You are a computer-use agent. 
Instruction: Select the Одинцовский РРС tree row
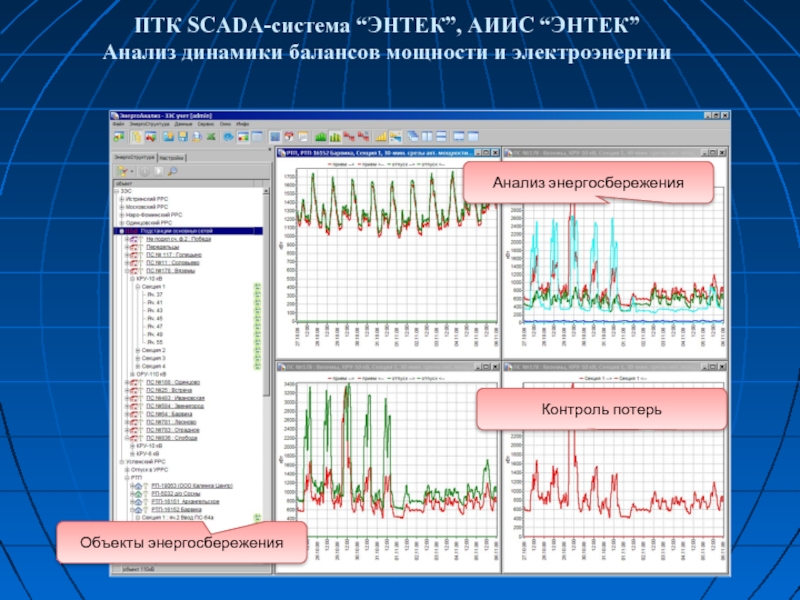[149, 223]
